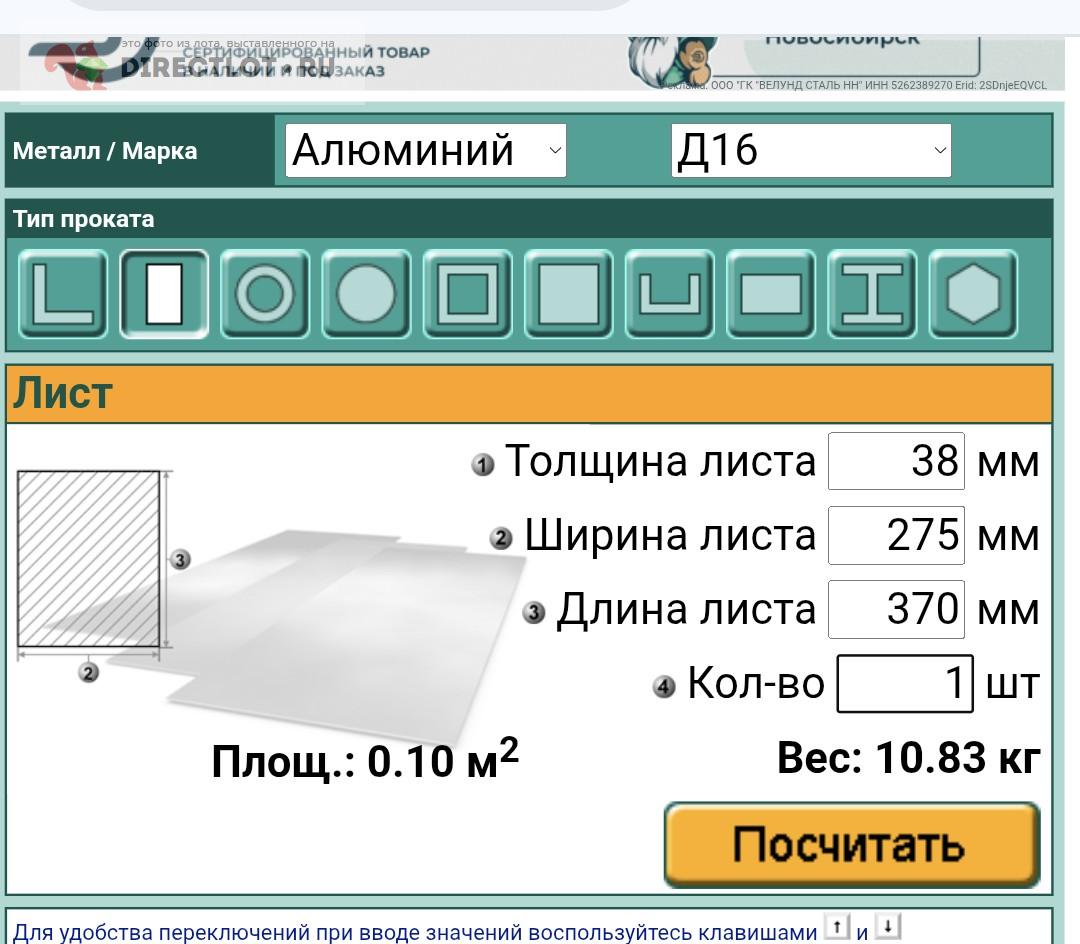
Task: Select the sheet profile type icon
Action: (164, 294)
